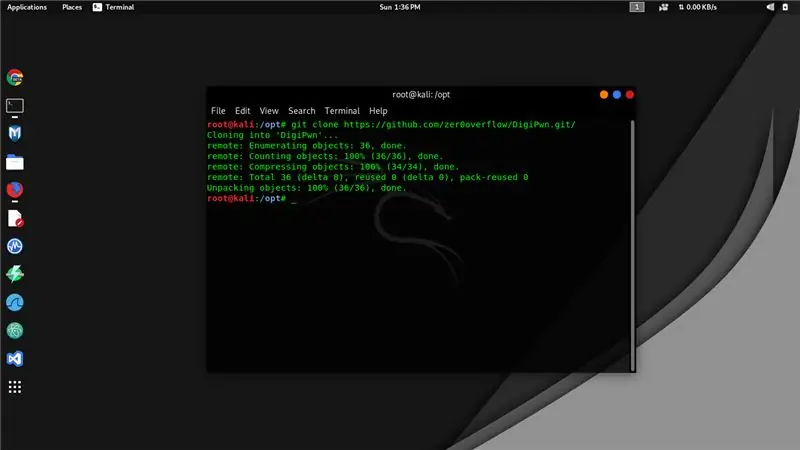Open the volume icon in top bar
800x450 pixels.
[770, 7]
